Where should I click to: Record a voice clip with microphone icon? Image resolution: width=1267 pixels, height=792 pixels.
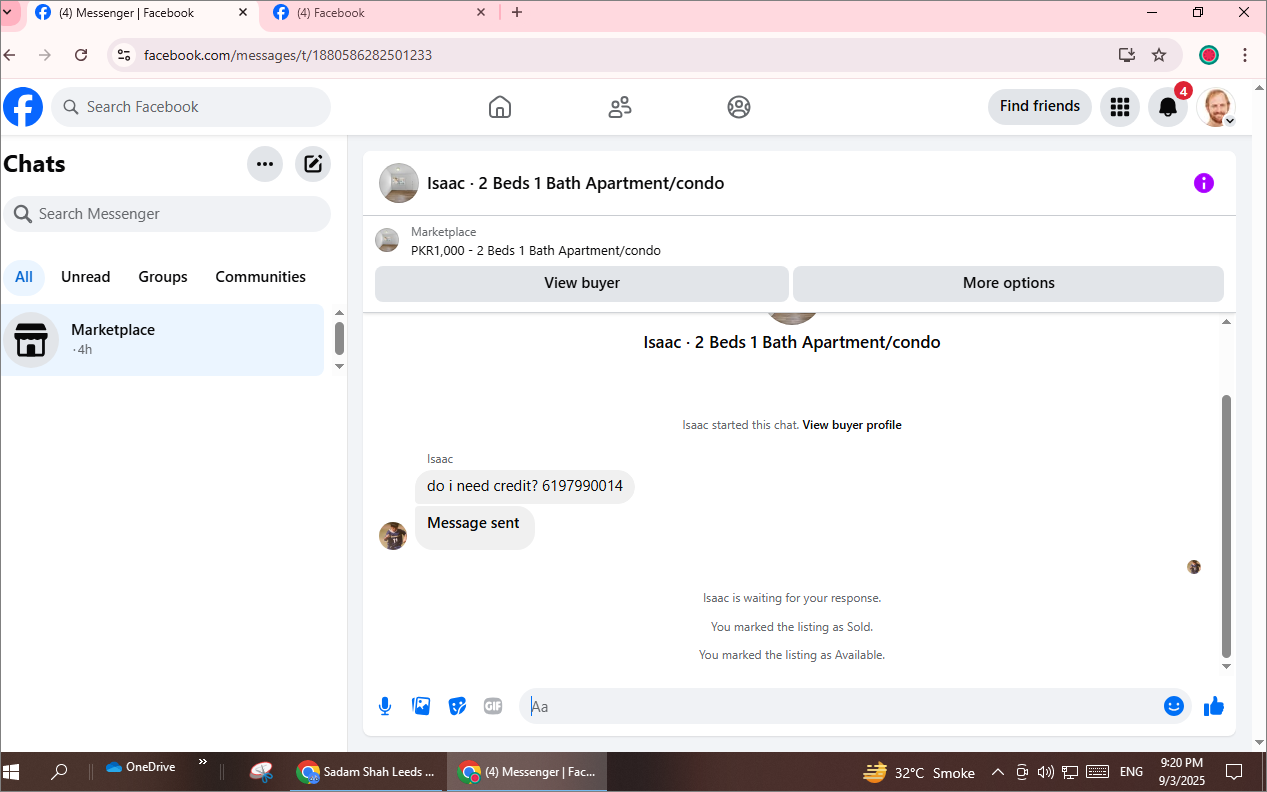(385, 706)
